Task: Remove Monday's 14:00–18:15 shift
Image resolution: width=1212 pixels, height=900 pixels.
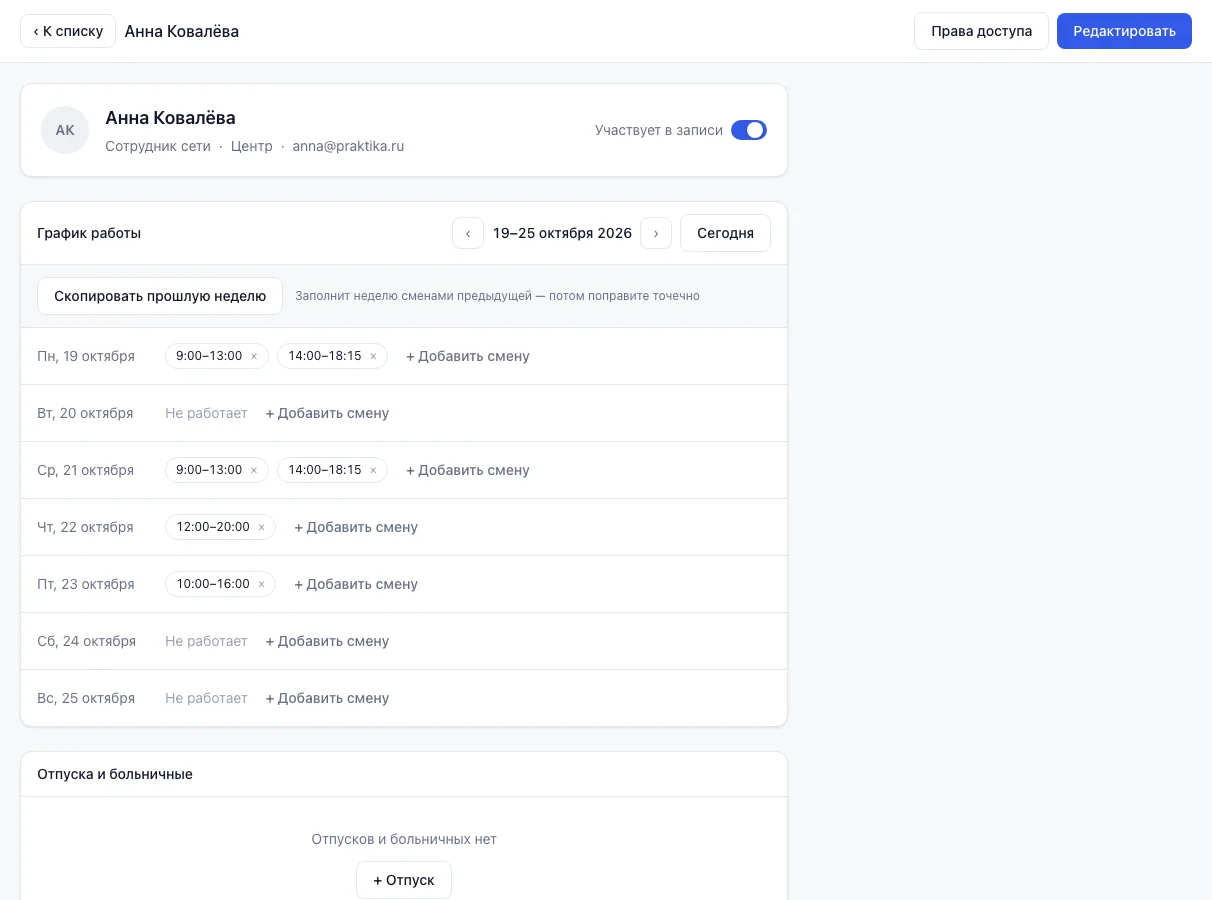Action: [x=373, y=356]
